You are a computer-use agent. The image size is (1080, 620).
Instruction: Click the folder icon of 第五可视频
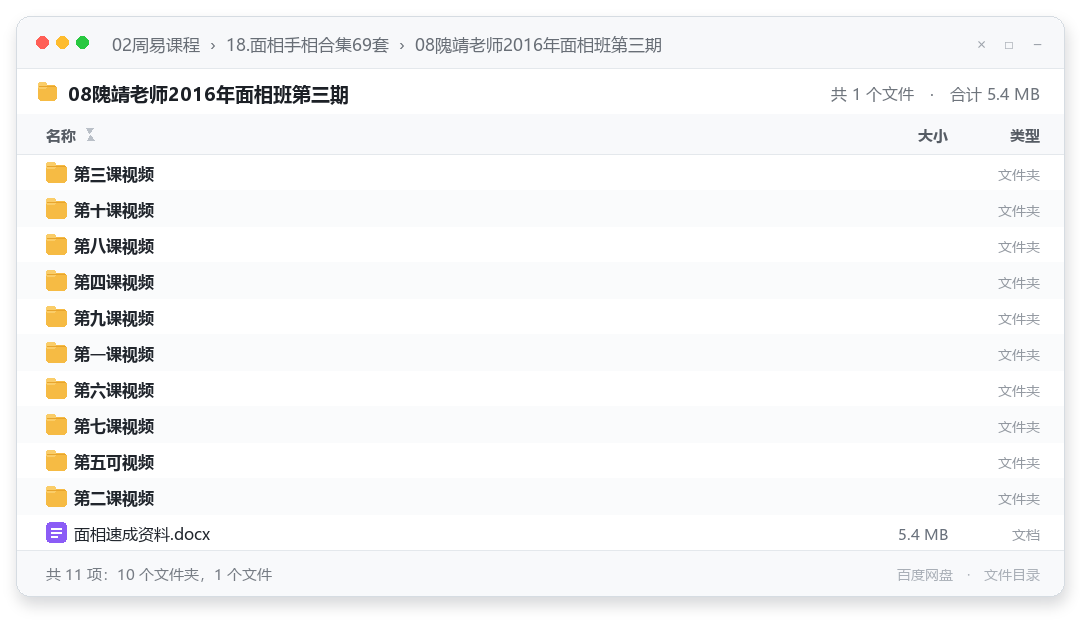pos(56,462)
